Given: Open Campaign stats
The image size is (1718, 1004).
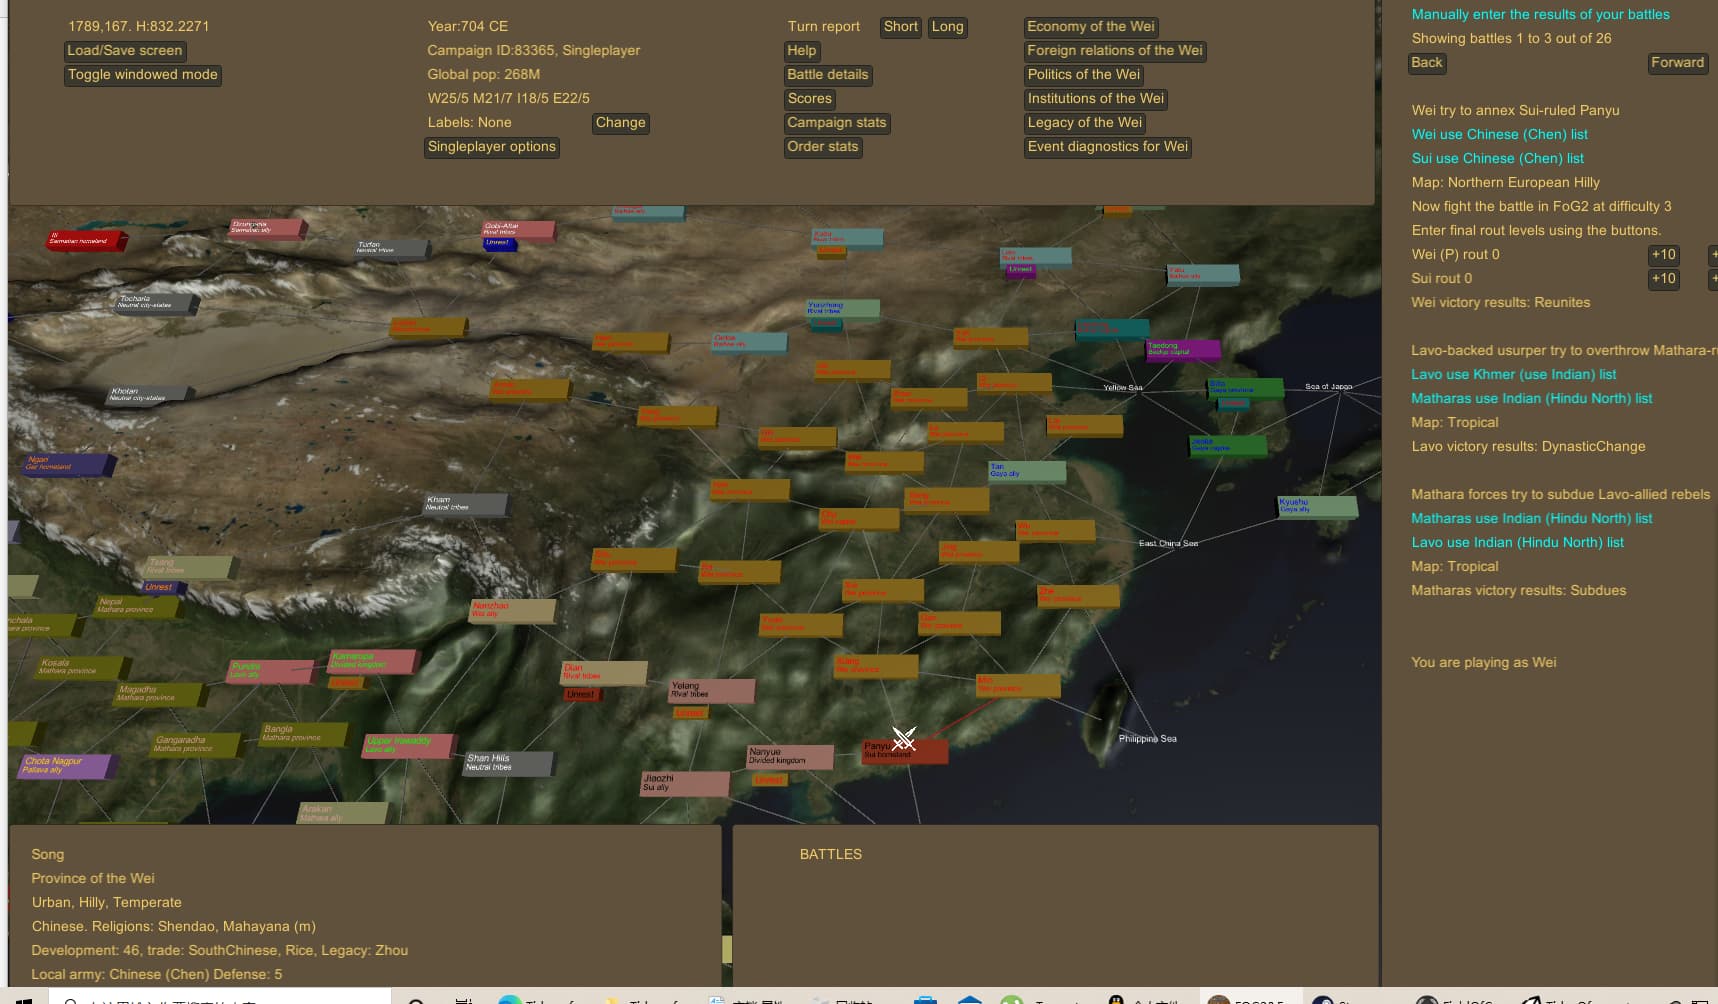Looking at the screenshot, I should [x=837, y=122].
